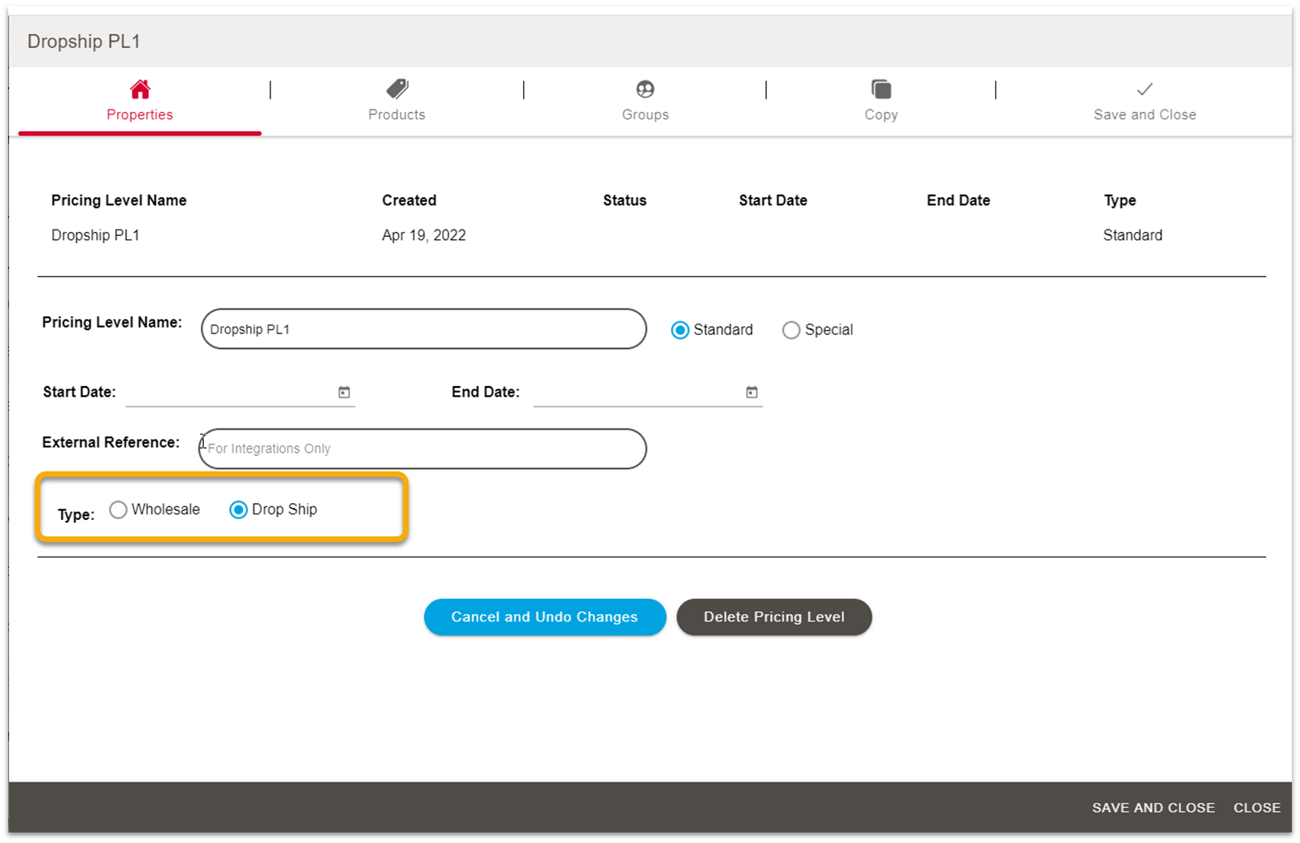Click the Groups globe icon
Viewport: 1300px width, 843px height.
[x=645, y=88]
